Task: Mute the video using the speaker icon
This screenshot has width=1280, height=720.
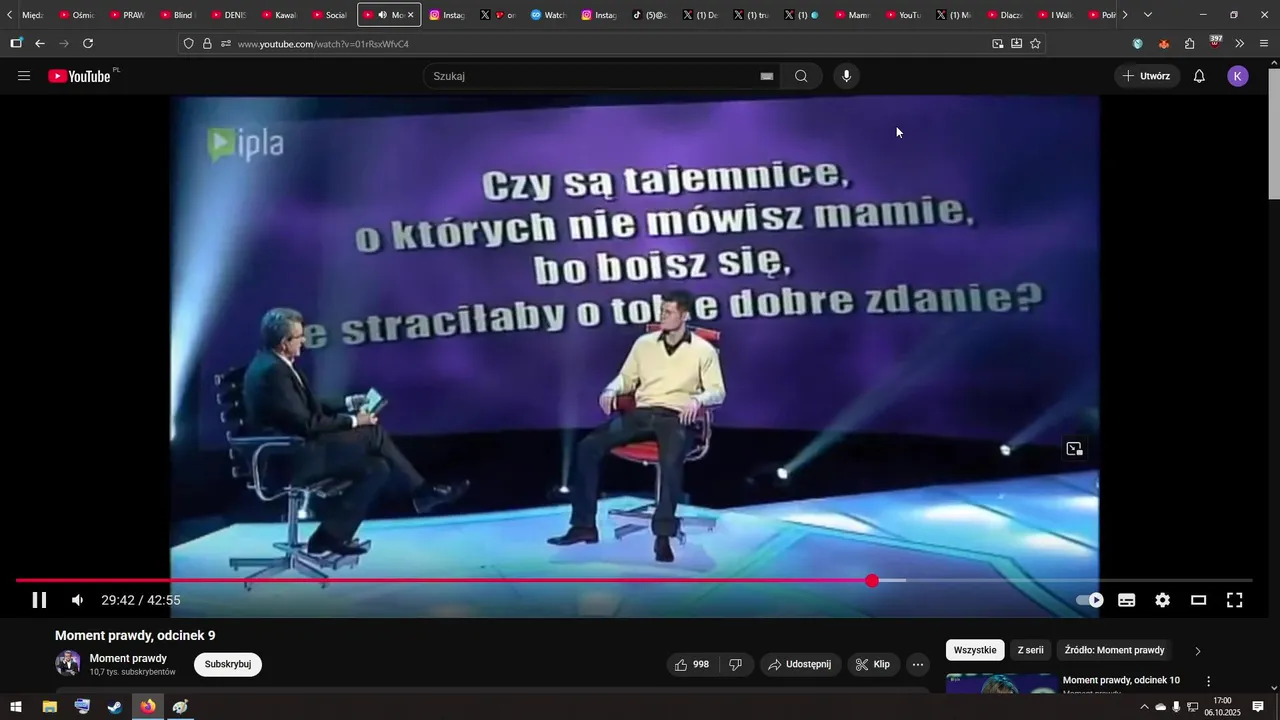Action: click(77, 600)
